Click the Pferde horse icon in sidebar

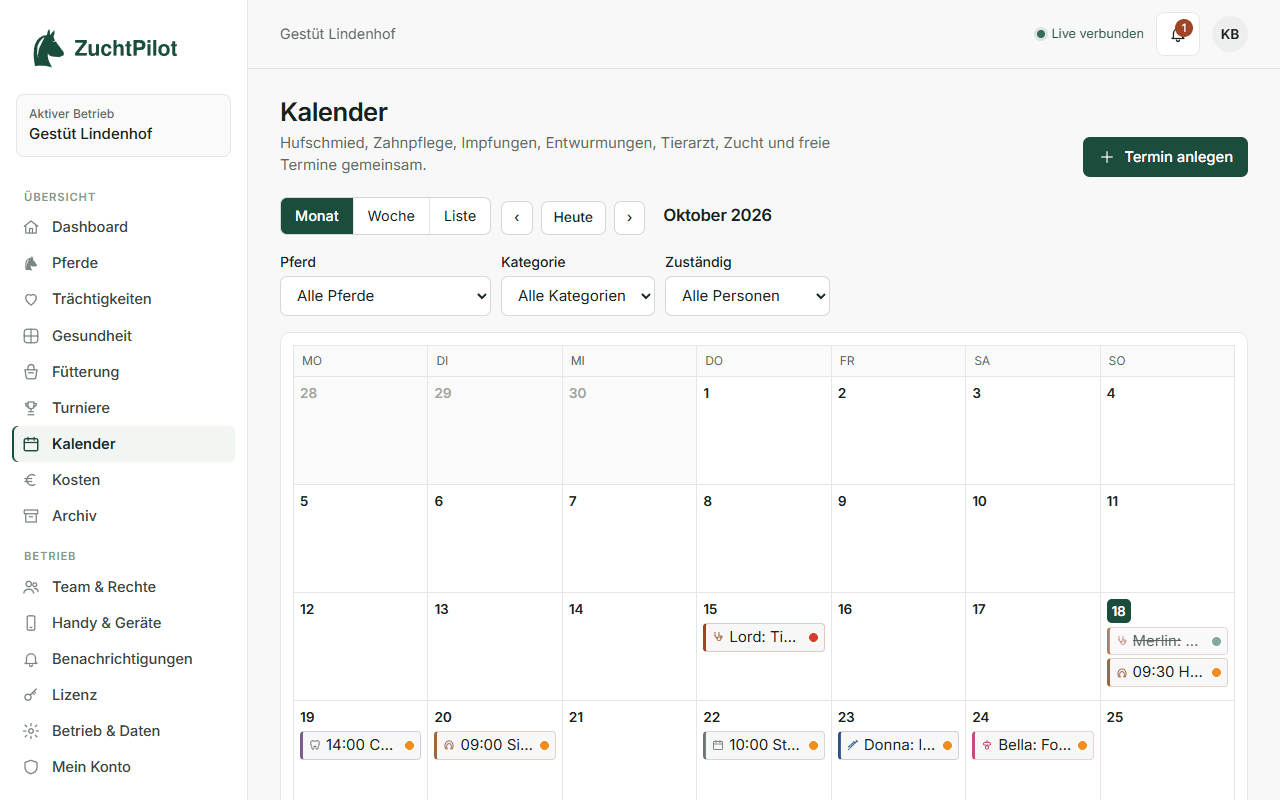point(31,263)
